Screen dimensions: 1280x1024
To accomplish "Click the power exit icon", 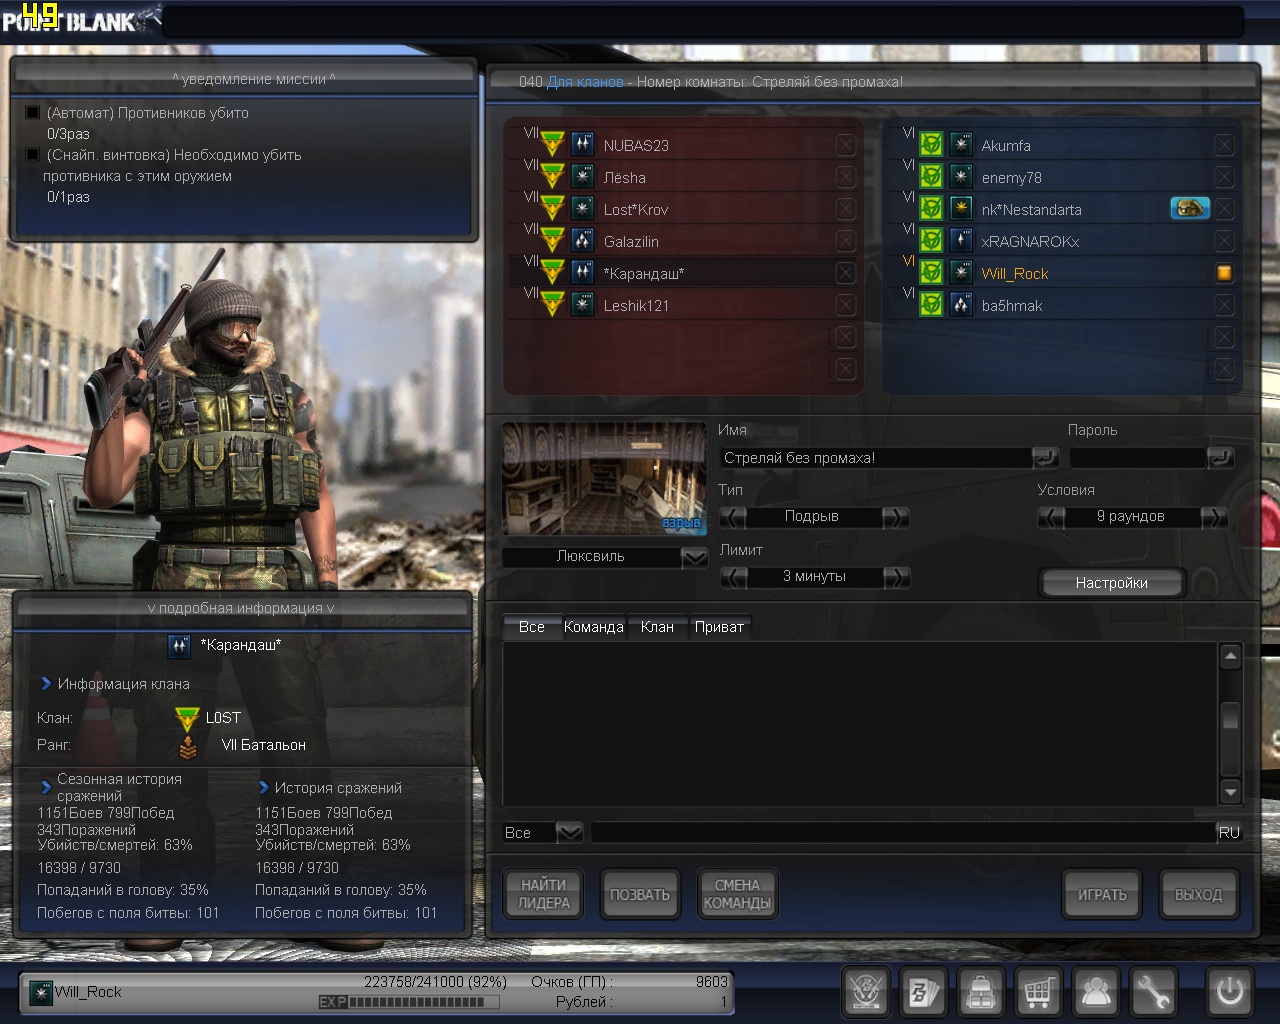I will pyautogui.click(x=1229, y=992).
